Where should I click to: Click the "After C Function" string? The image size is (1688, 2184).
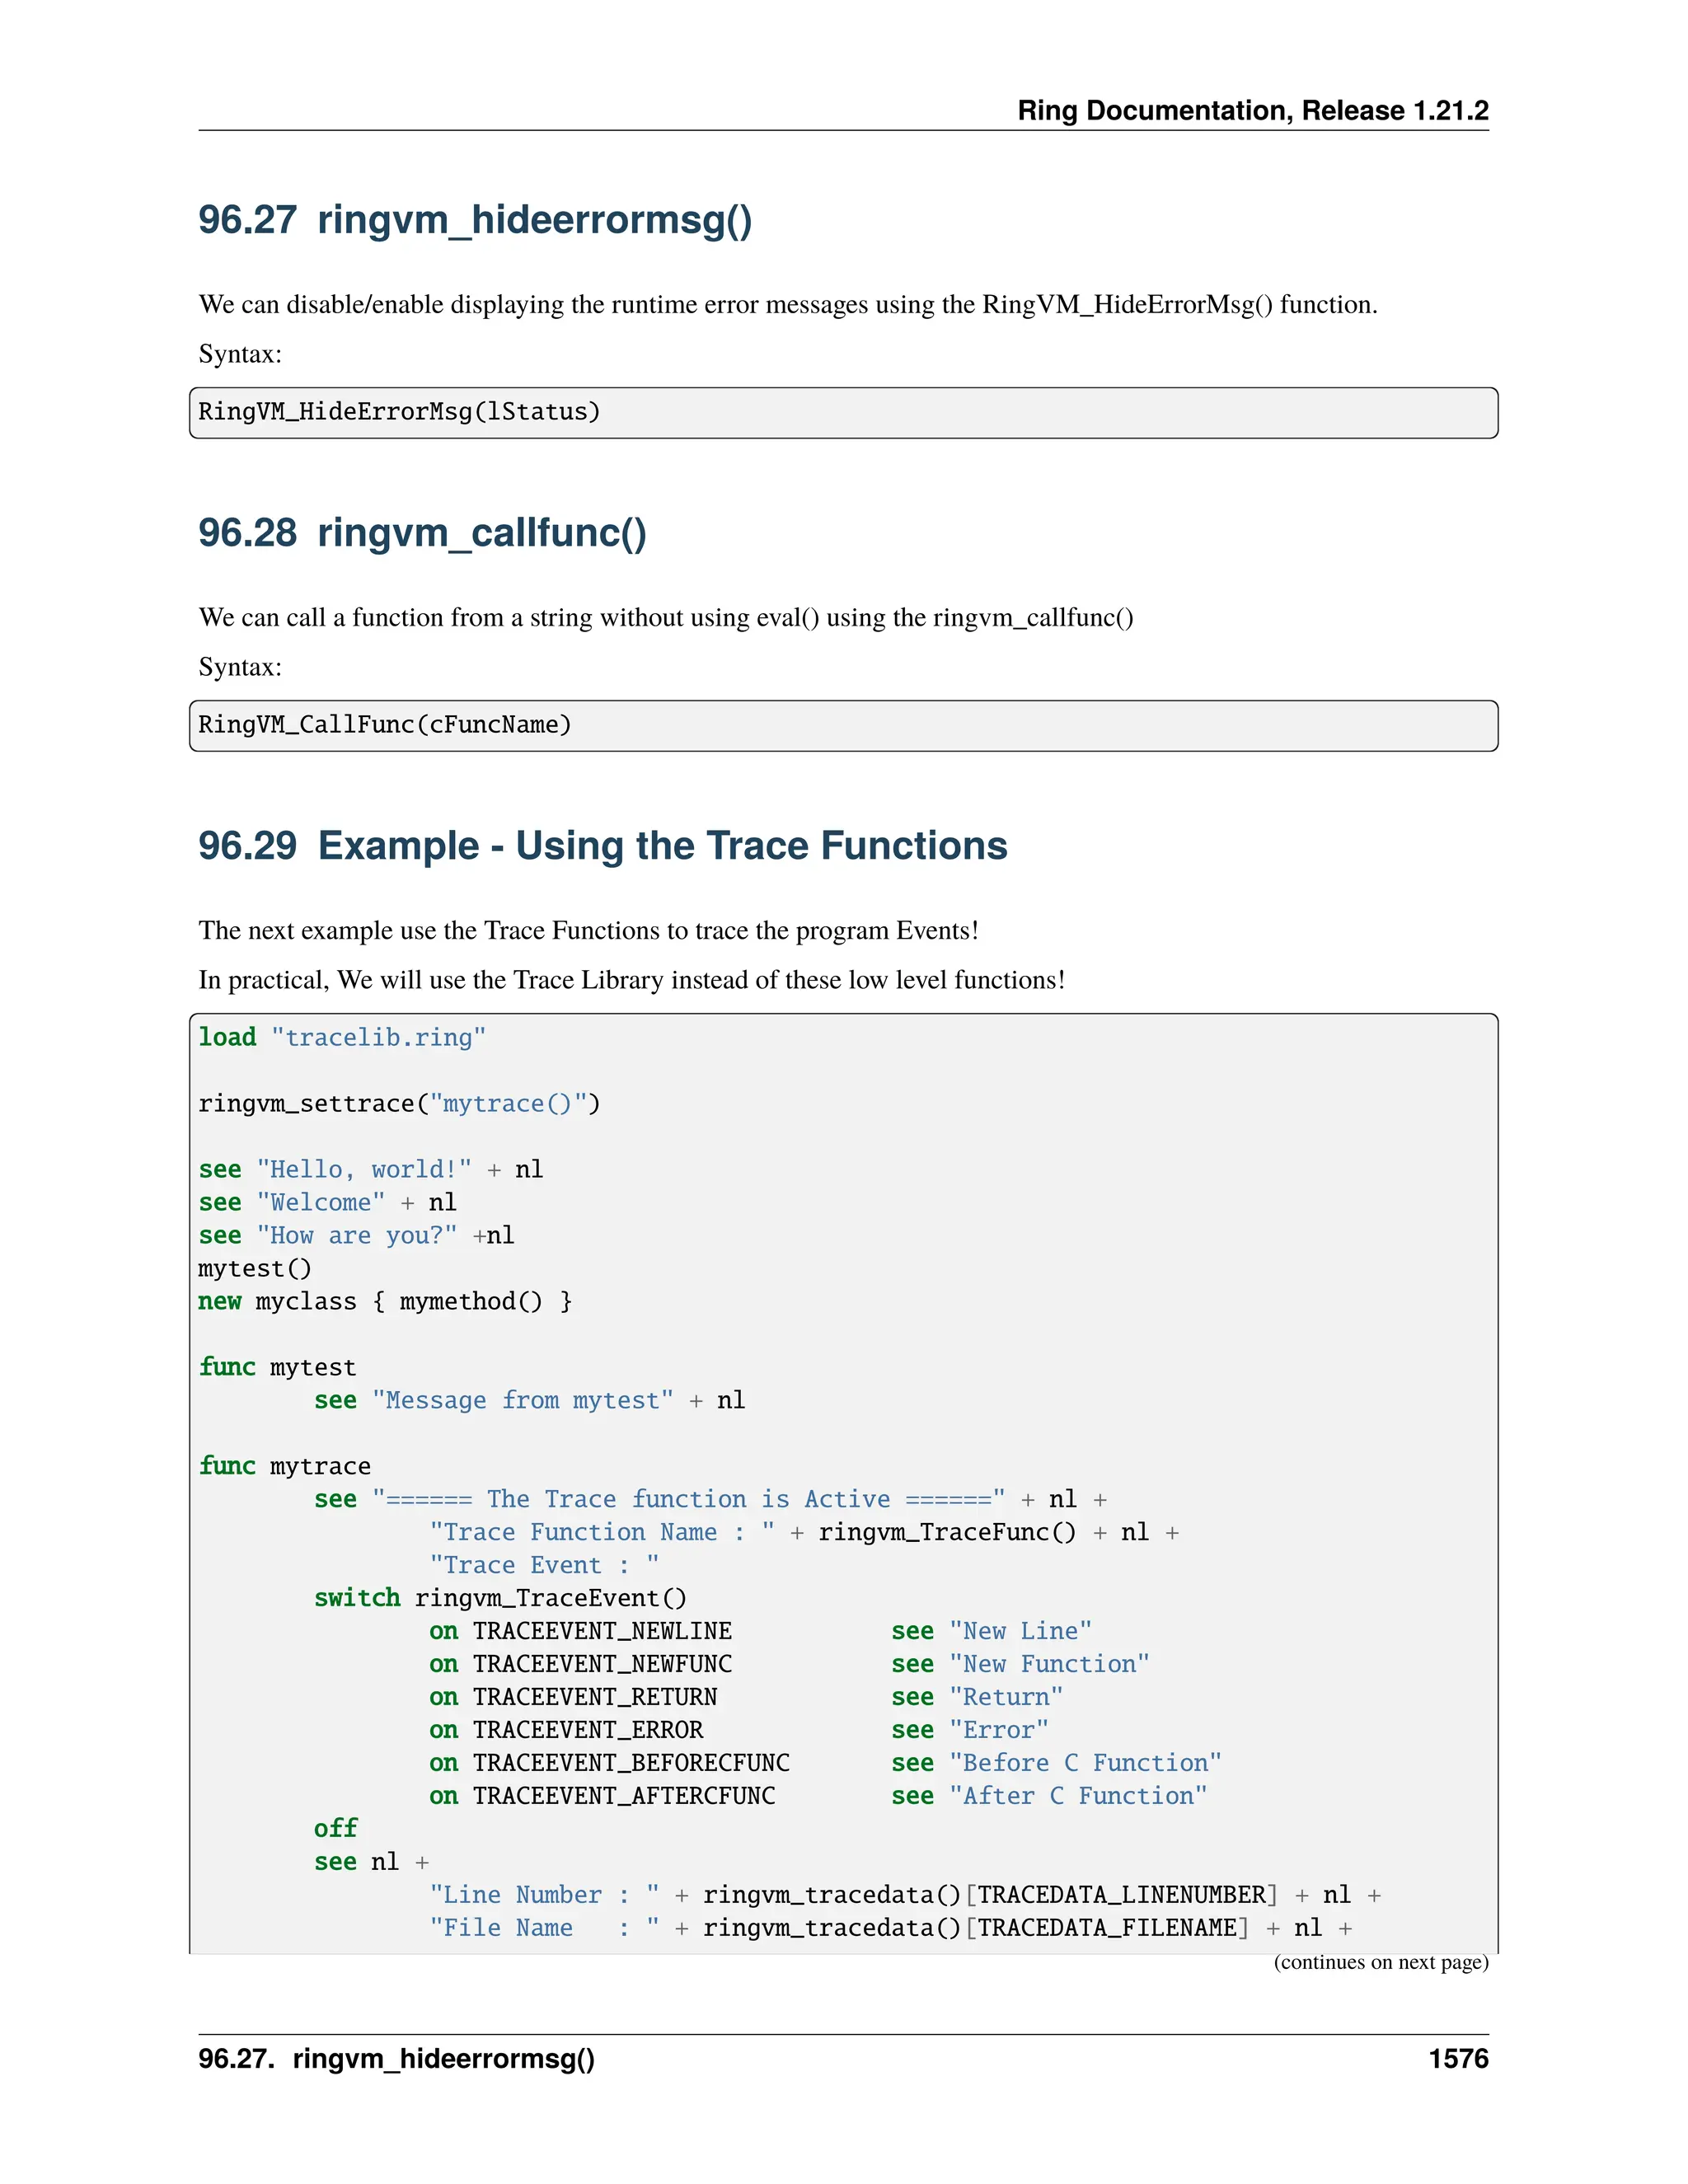[1077, 1796]
